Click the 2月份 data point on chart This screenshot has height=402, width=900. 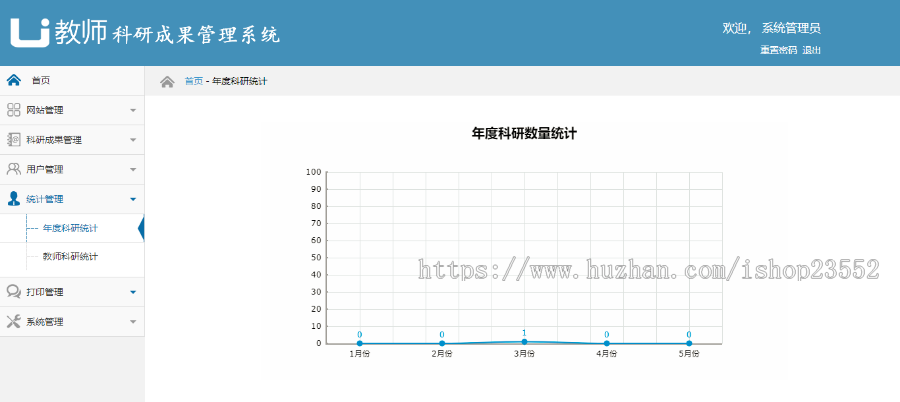click(x=442, y=343)
